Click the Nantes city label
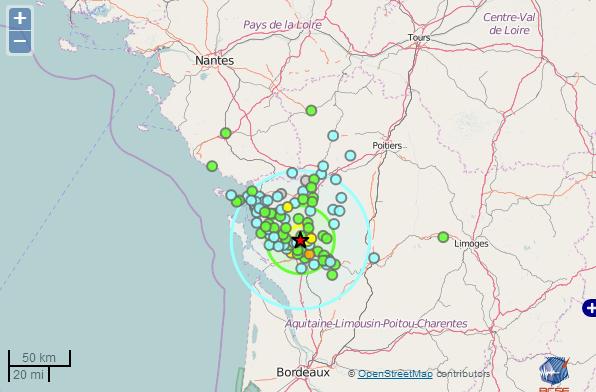The width and height of the screenshot is (596, 392). pyautogui.click(x=214, y=60)
